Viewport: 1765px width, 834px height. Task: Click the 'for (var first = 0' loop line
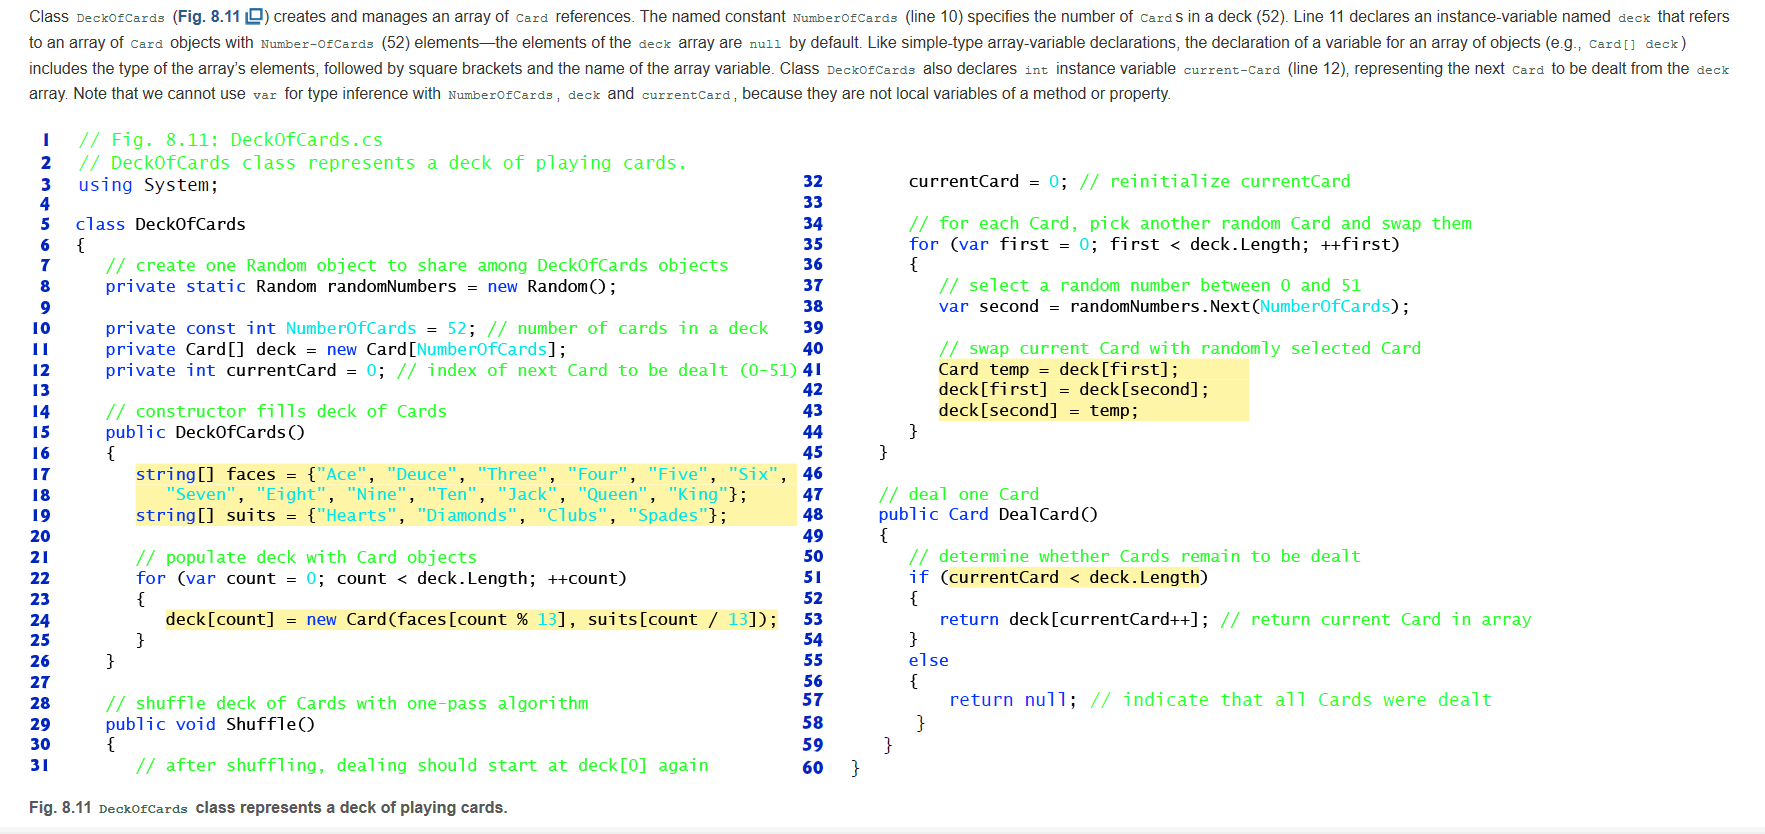tap(1154, 244)
